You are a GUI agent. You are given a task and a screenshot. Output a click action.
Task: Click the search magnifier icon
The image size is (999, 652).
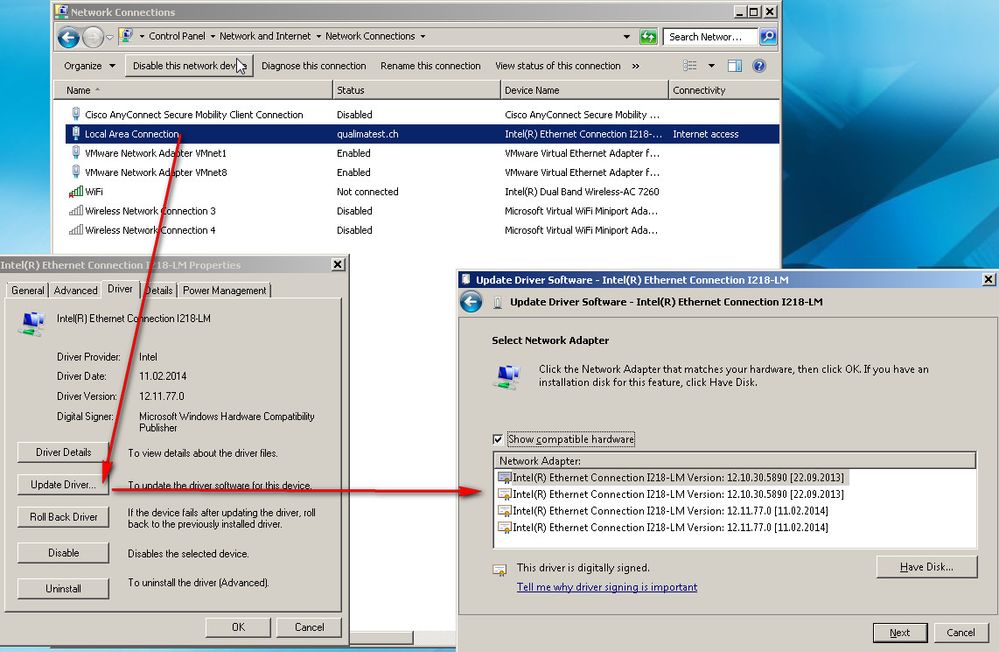tap(768, 37)
